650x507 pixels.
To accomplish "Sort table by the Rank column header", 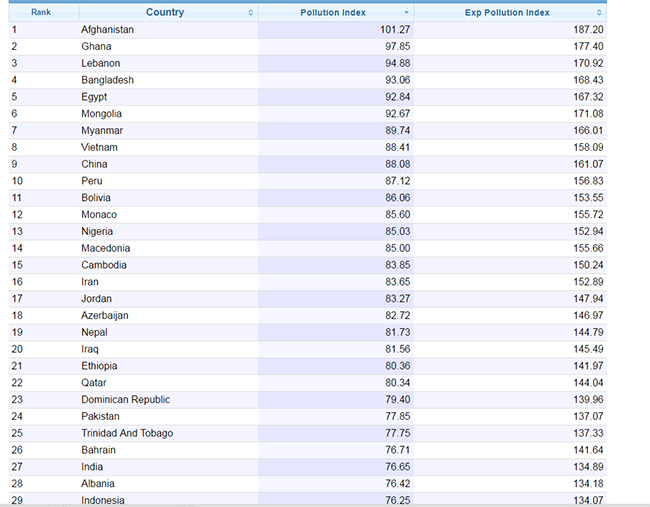I will click(x=41, y=13).
